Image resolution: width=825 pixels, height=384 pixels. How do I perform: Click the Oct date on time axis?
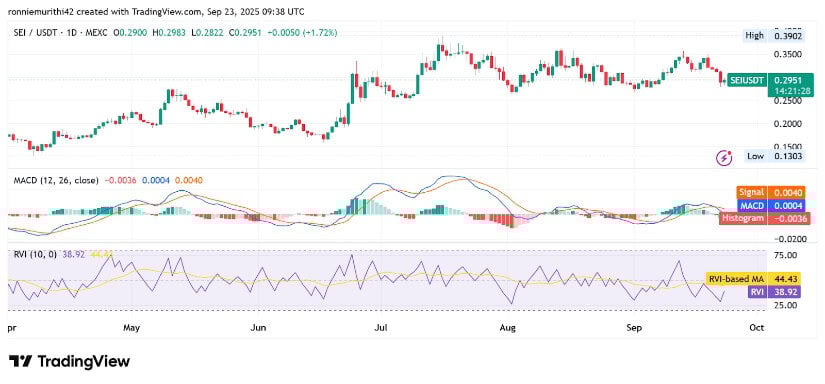click(757, 328)
